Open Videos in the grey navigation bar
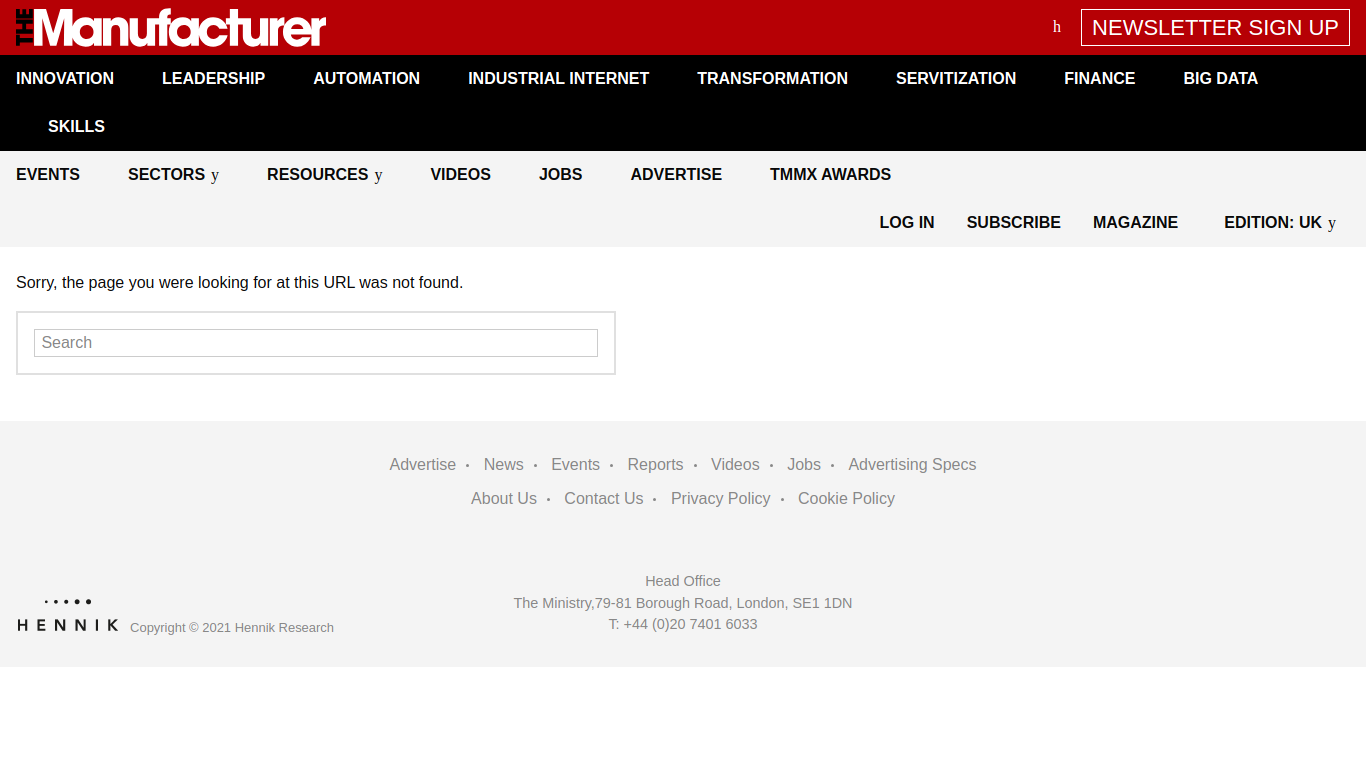The height and width of the screenshot is (768, 1366). (460, 174)
